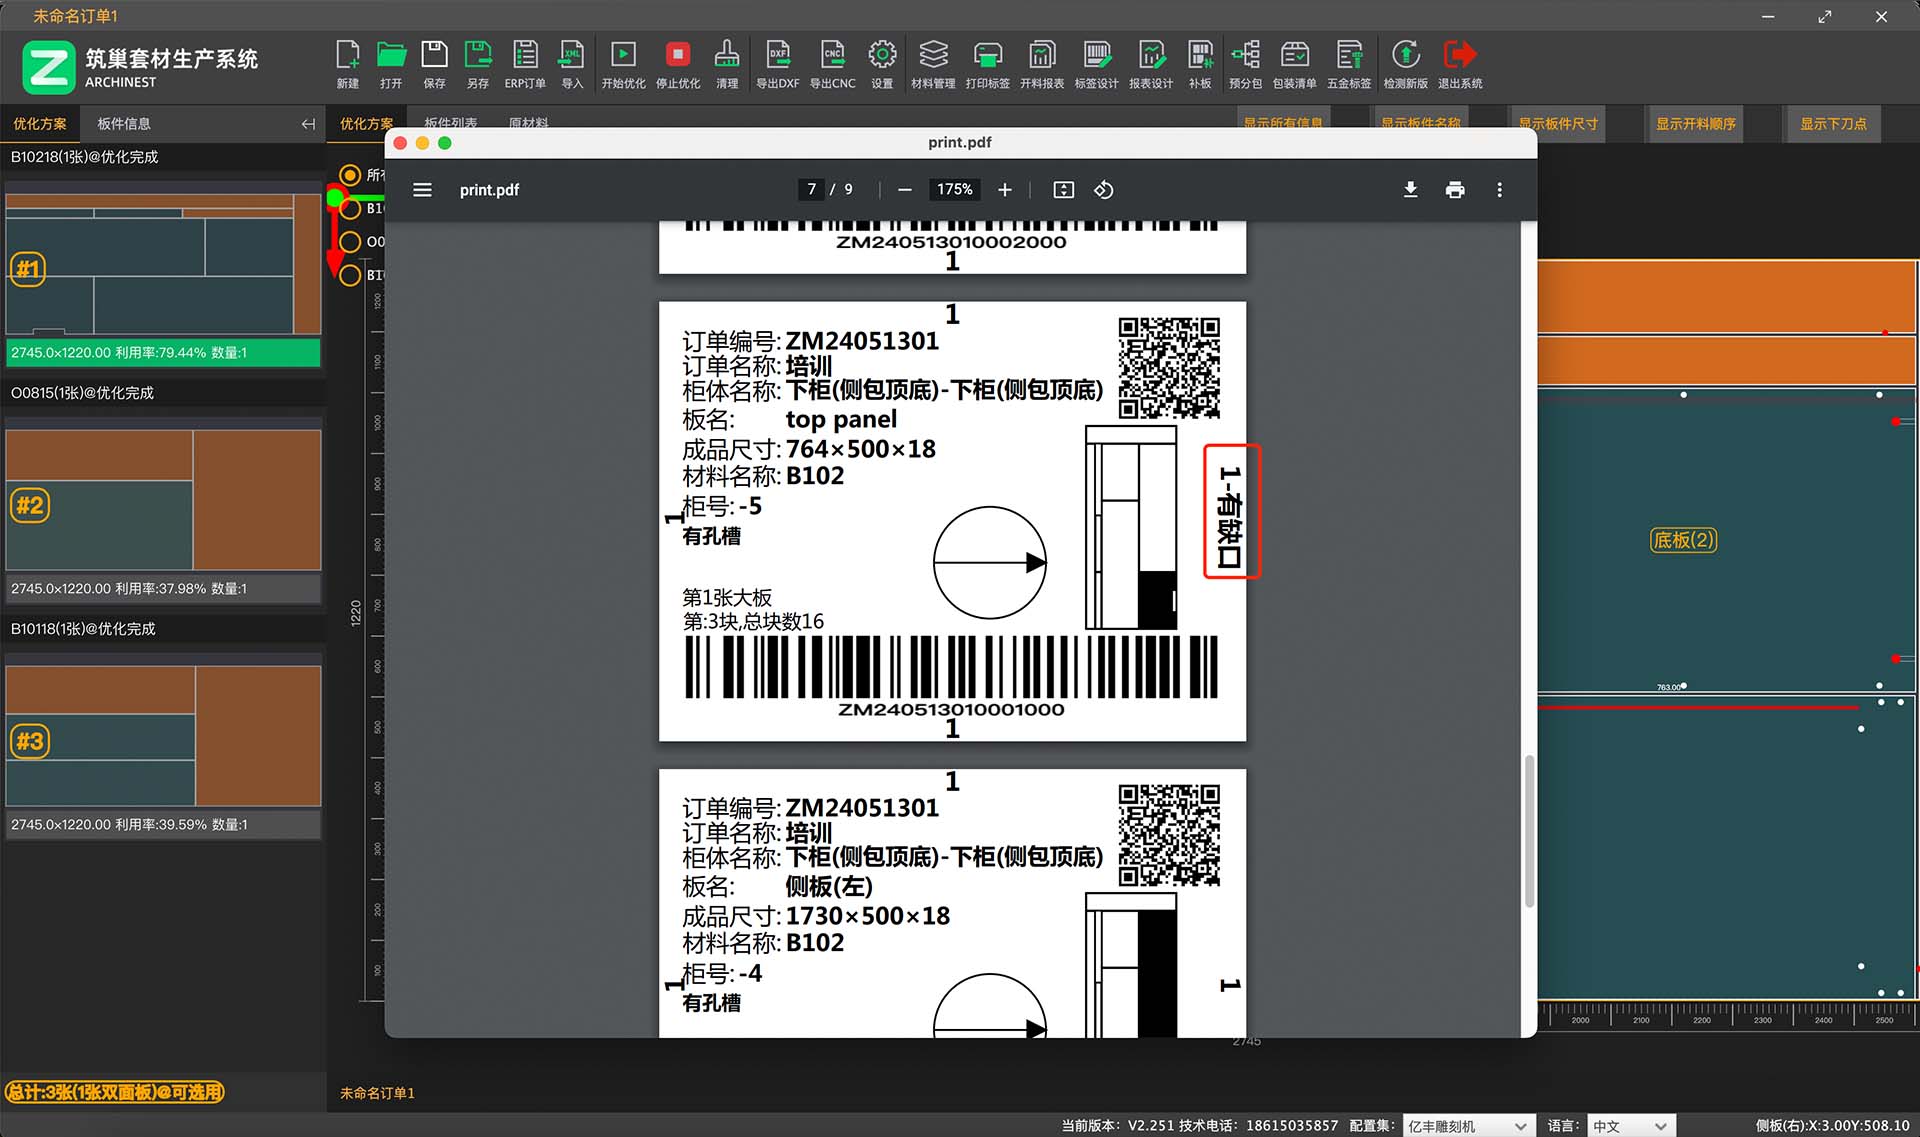The height and width of the screenshot is (1137, 1920).
Task: Click the 总计:3张 summary button
Action: click(x=115, y=1092)
